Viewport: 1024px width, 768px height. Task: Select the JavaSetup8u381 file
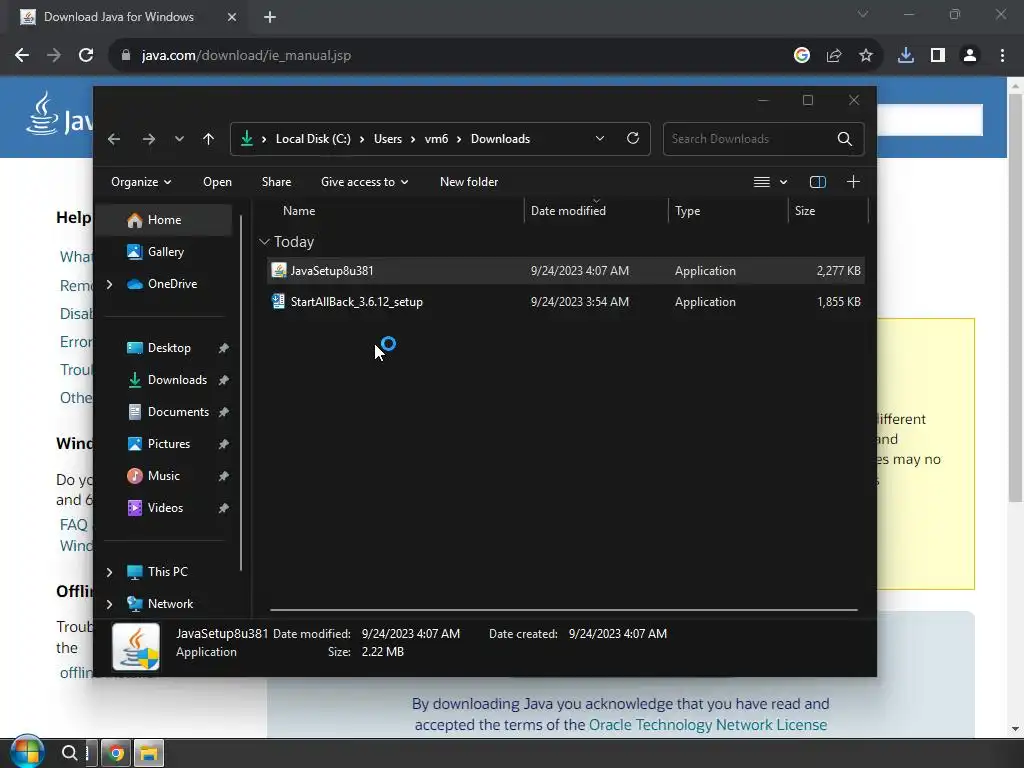(566, 270)
